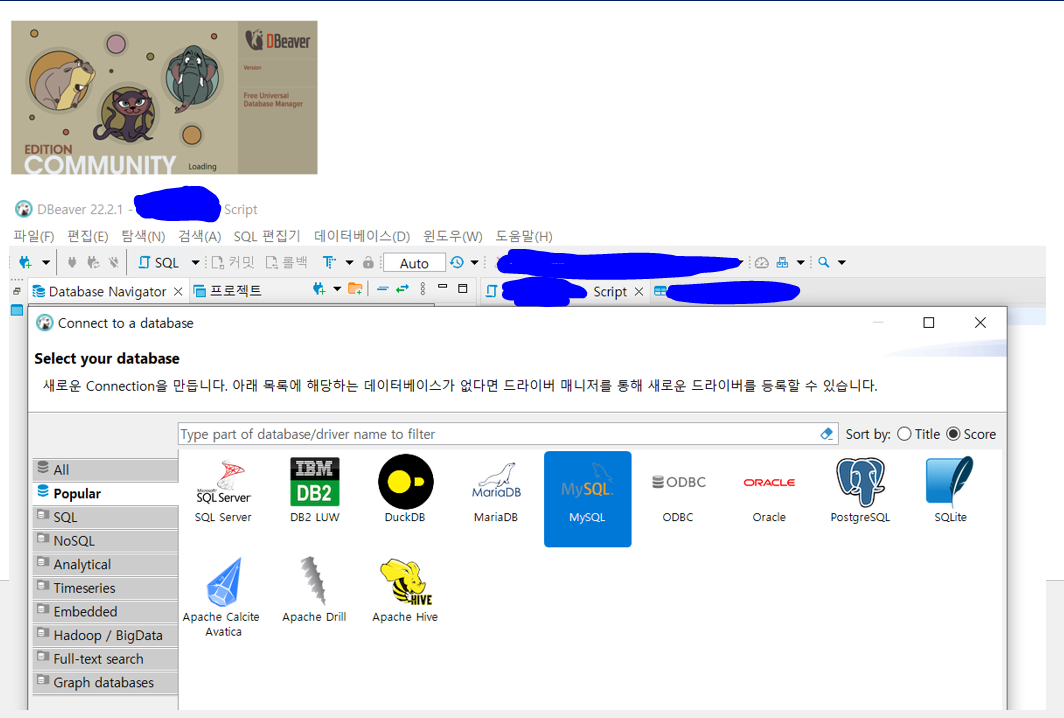Viewport: 1064px width, 718px height.
Task: Open the 탐색(N) menu
Action: coord(143,236)
